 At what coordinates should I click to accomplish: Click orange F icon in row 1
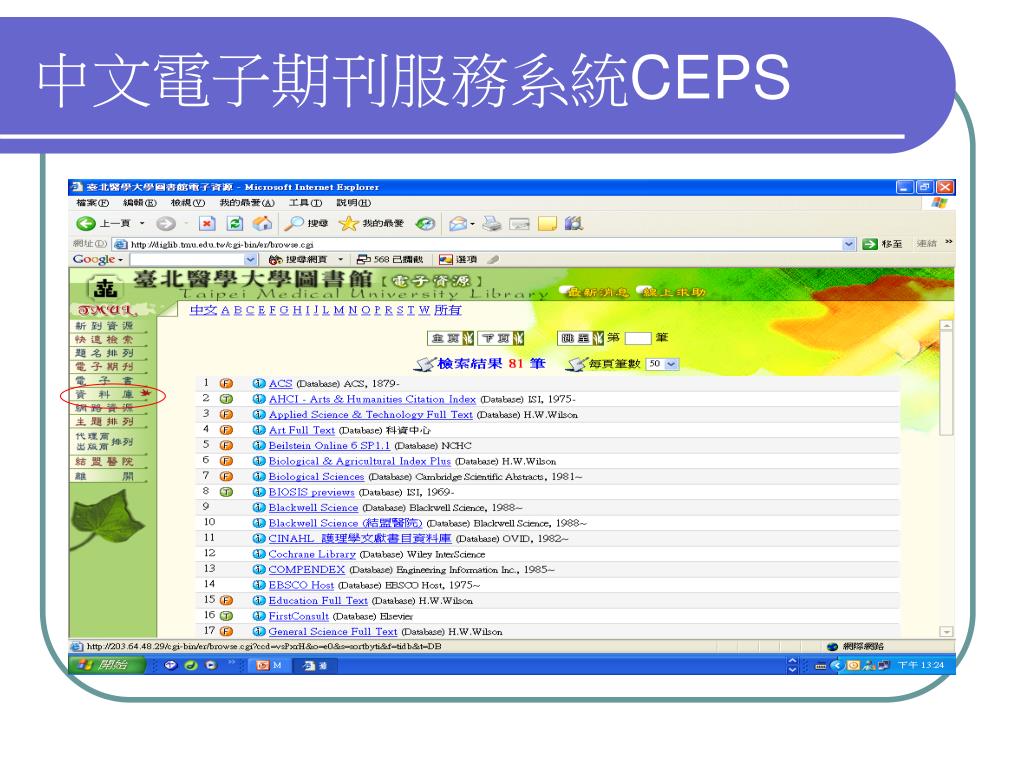click(226, 383)
